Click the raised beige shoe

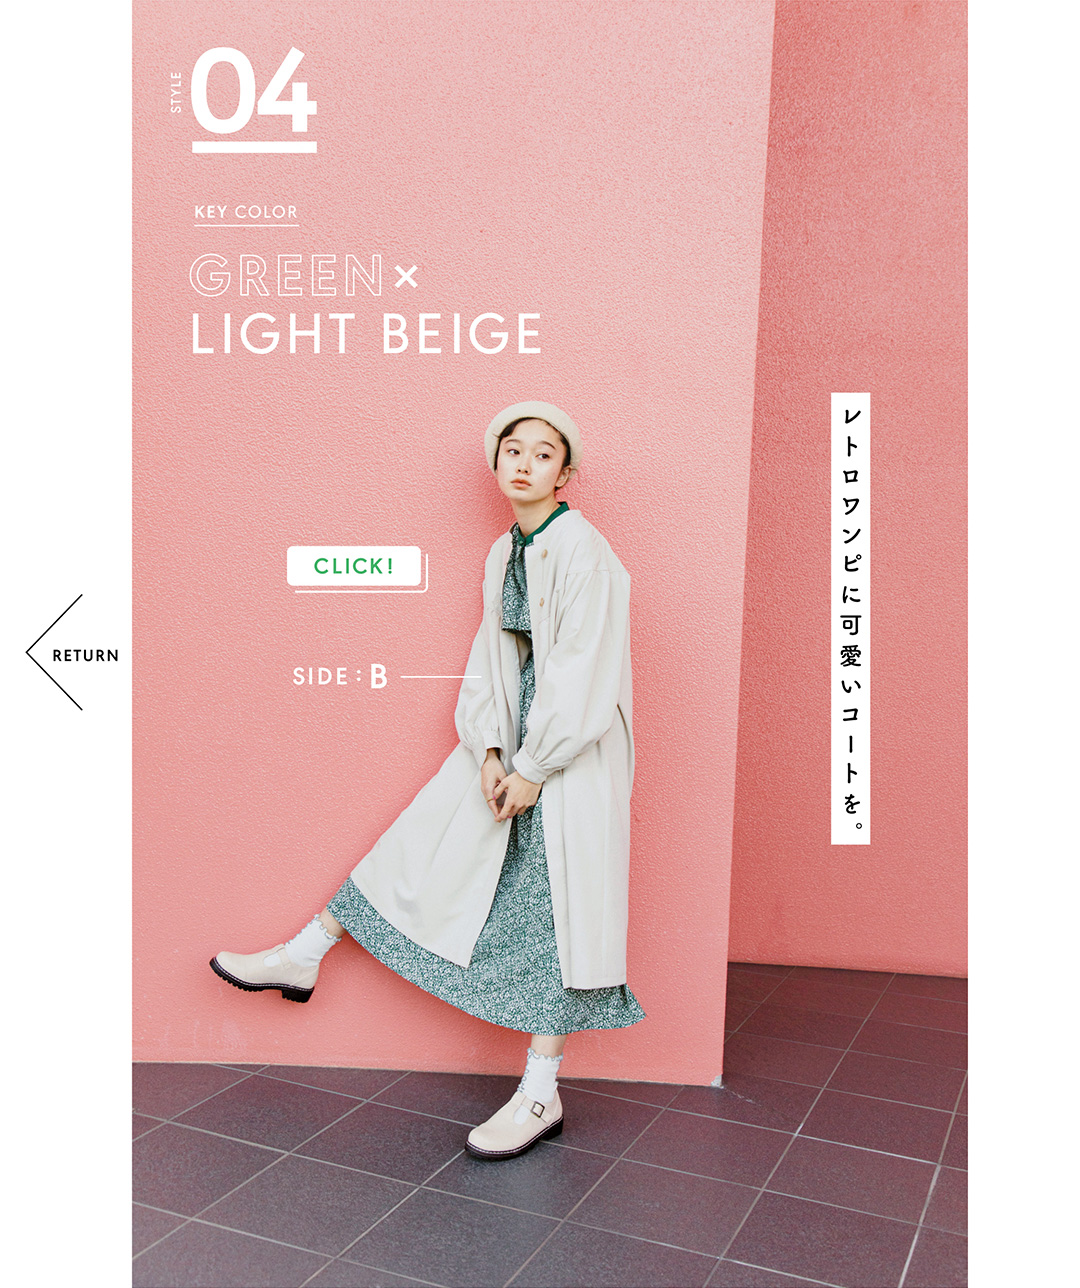[x=264, y=971]
